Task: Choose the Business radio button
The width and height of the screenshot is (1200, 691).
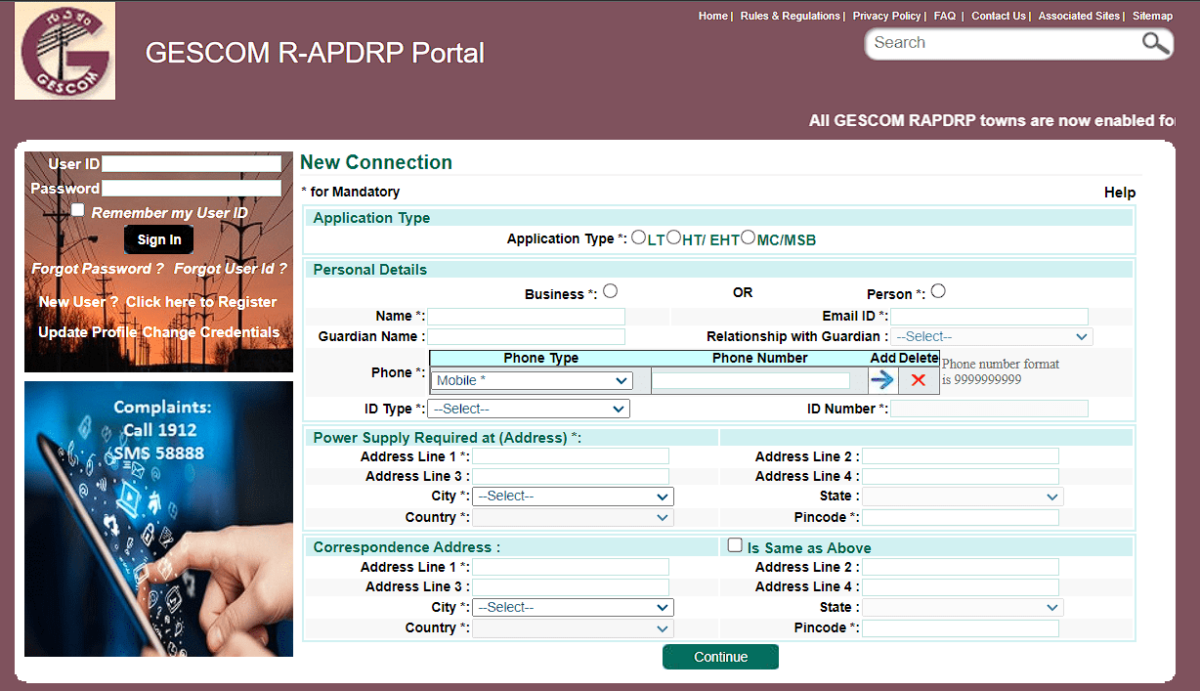Action: [x=610, y=292]
